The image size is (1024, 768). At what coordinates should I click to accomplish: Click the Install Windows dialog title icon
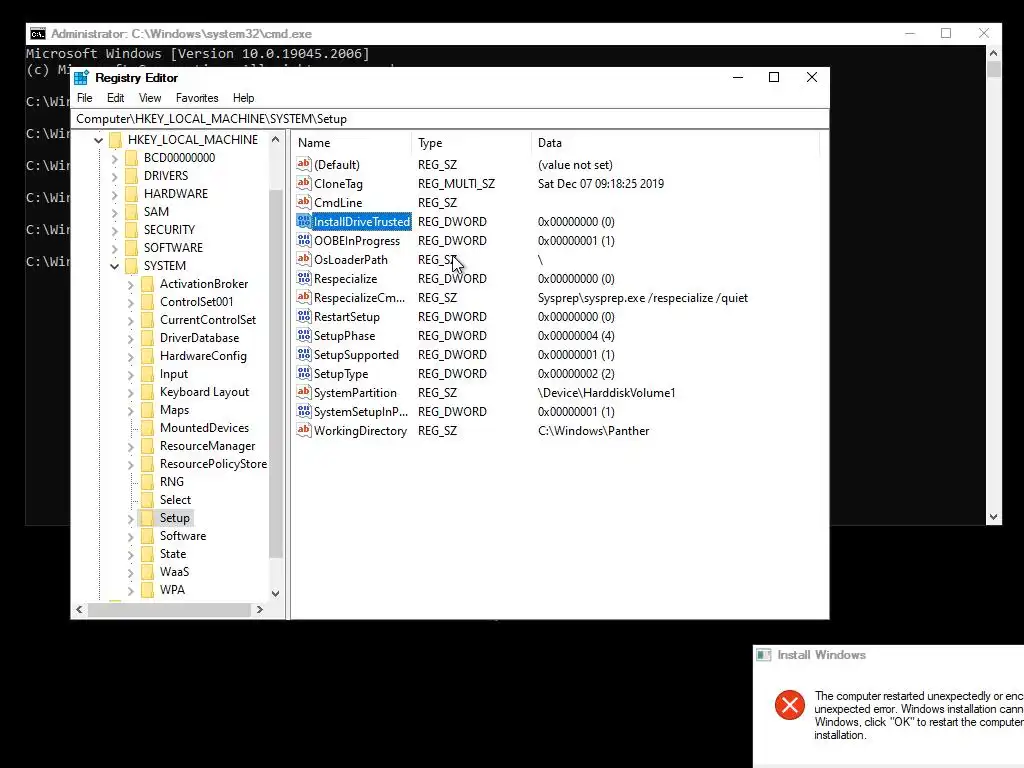coord(763,655)
